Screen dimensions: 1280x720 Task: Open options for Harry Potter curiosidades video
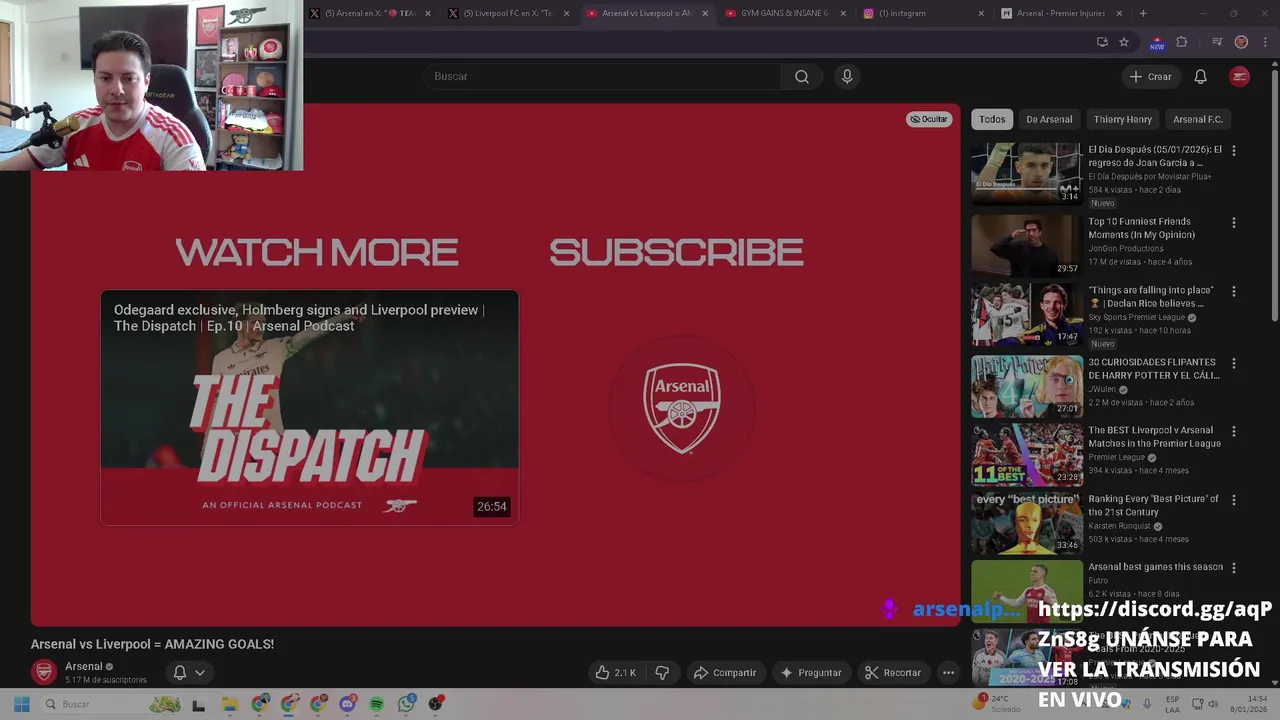point(1233,363)
